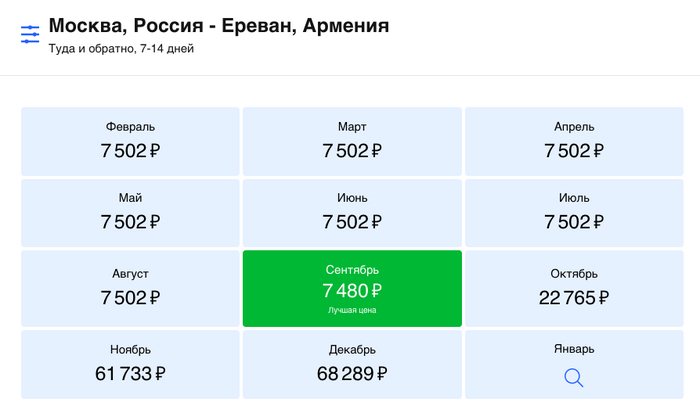The image size is (700, 420).
Task: Choose the Март month tile
Action: (352, 141)
